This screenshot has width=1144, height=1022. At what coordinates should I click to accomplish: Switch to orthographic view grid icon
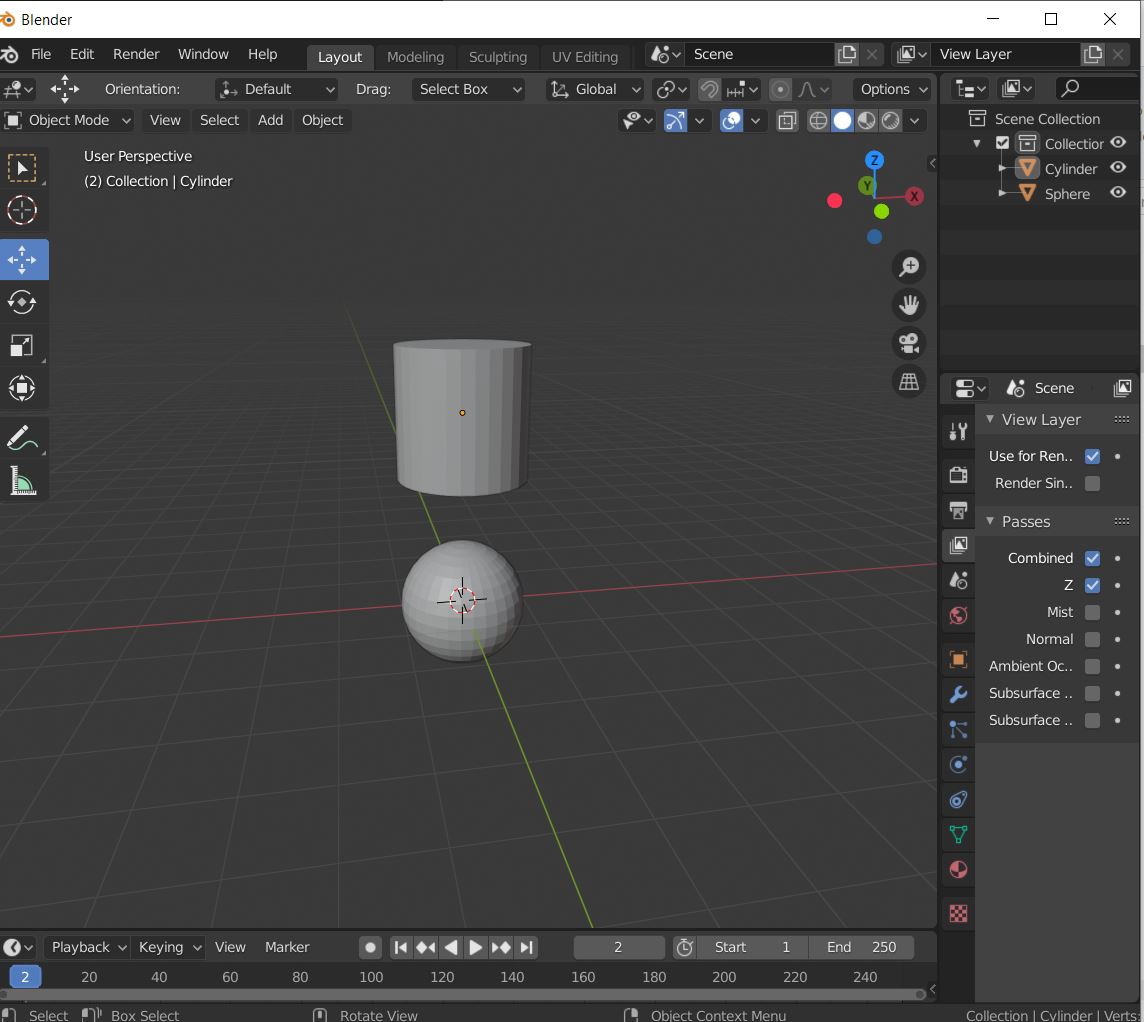pyautogui.click(x=909, y=381)
